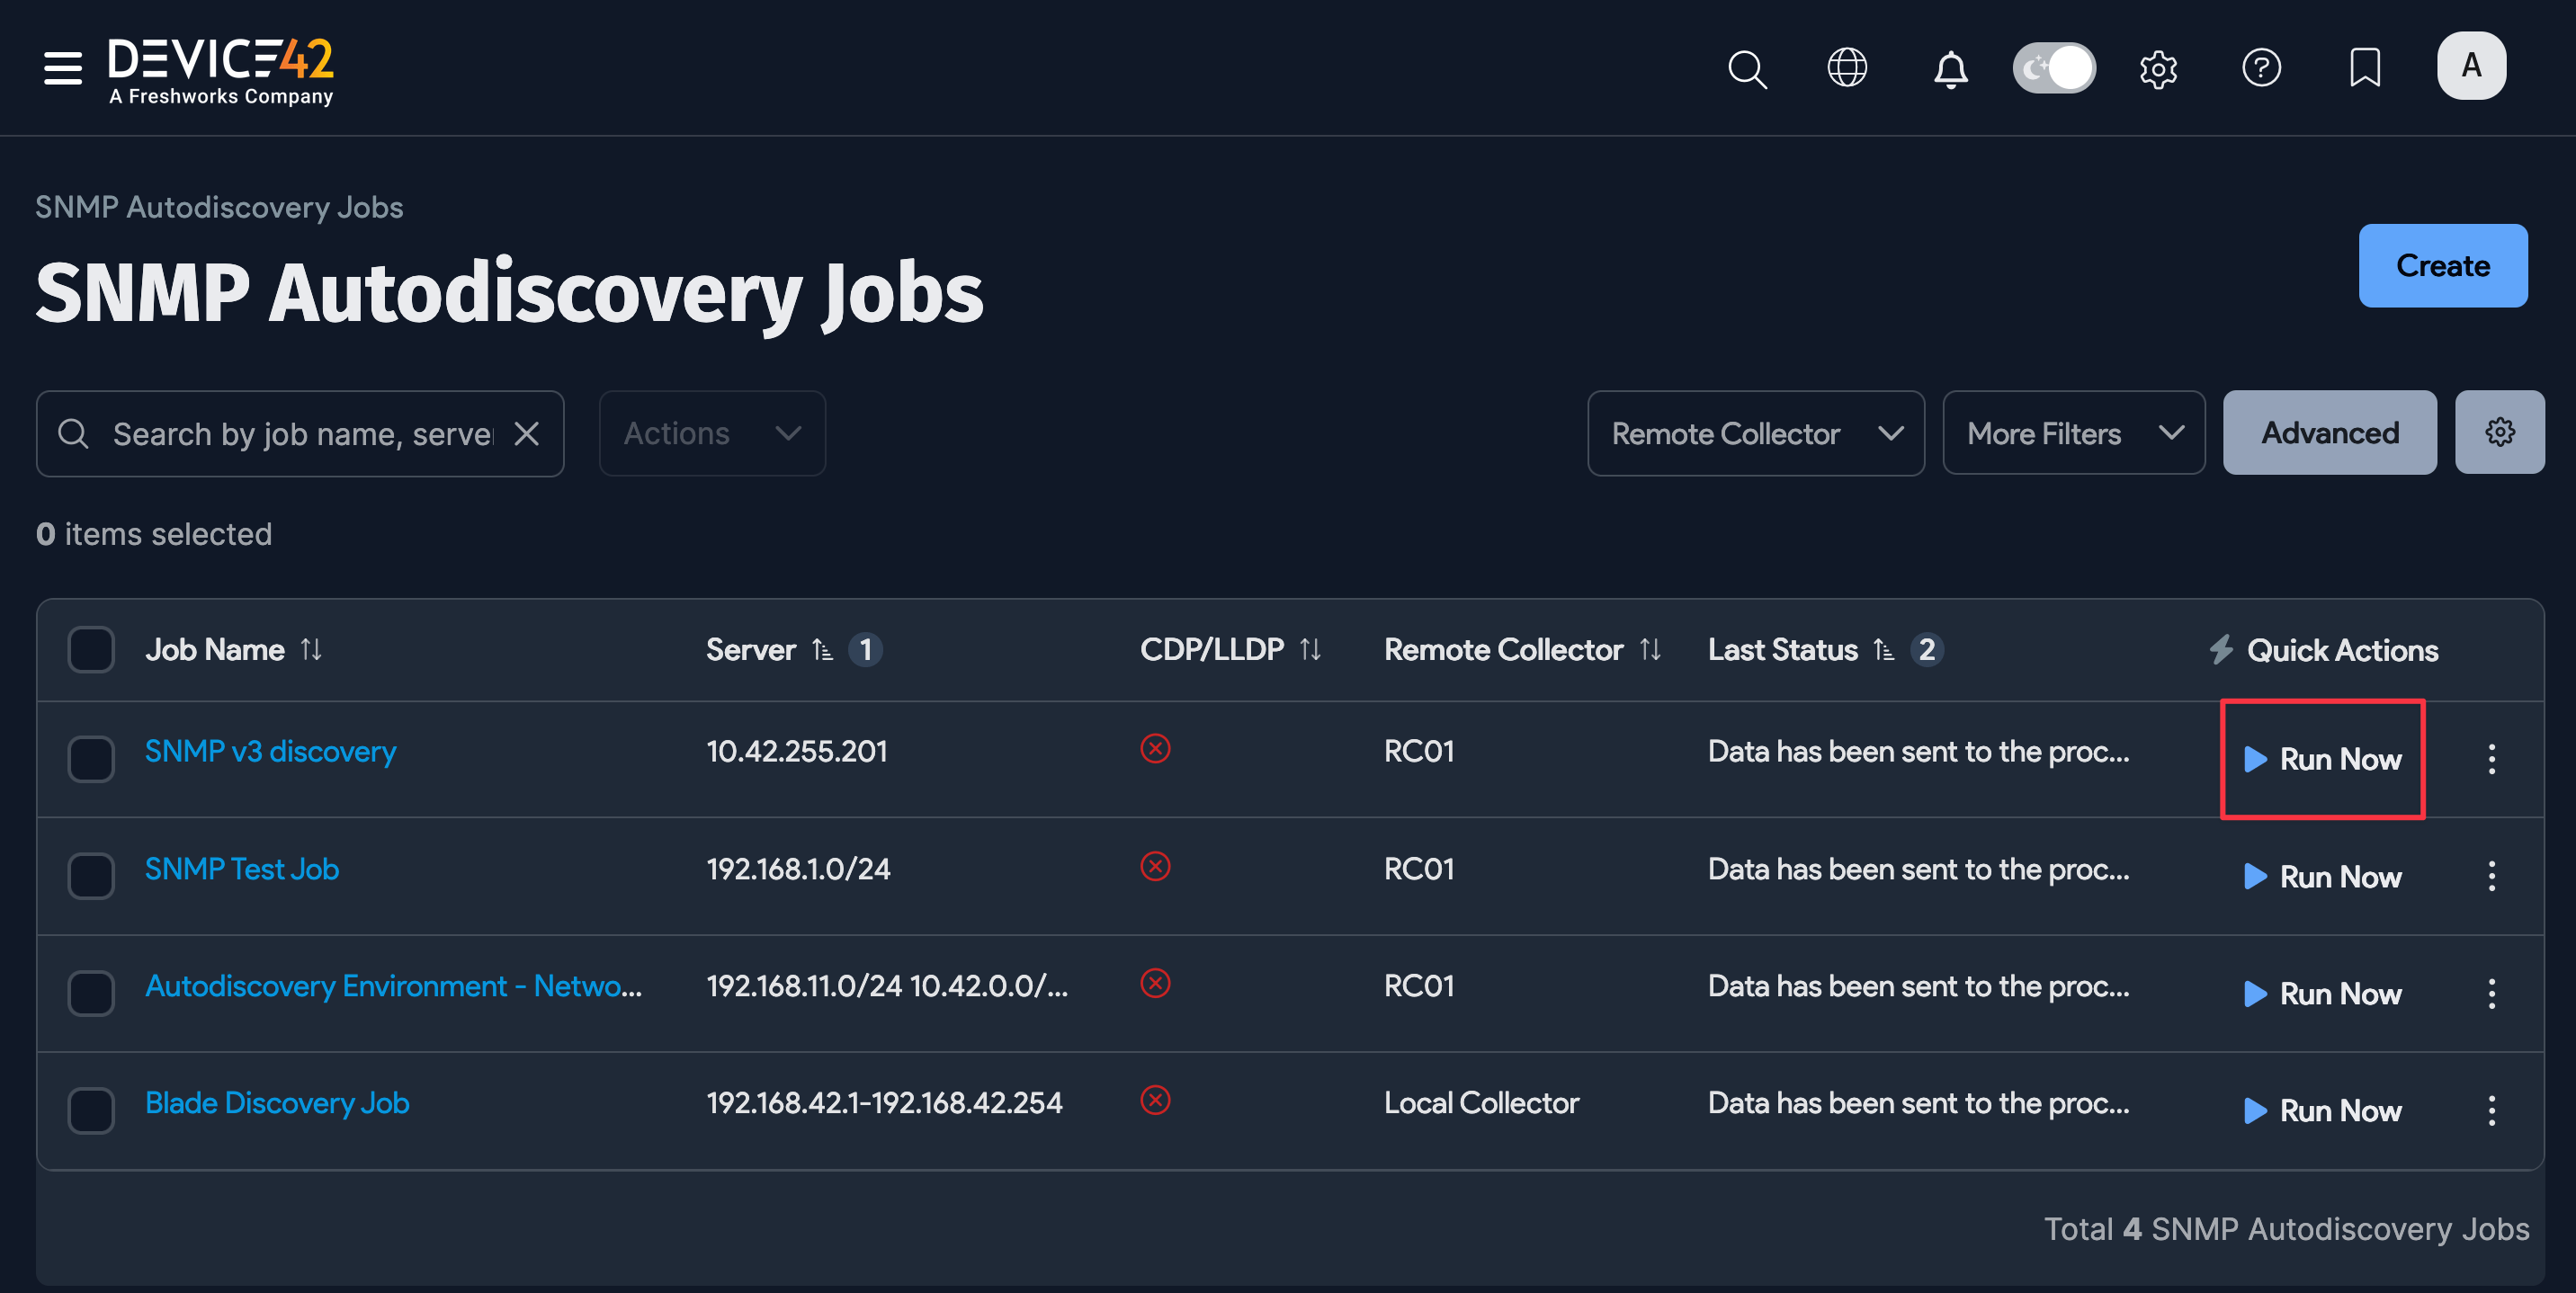This screenshot has height=1293, width=2576.
Task: Select the SNMP v3 discovery row checkbox
Action: coord(91,759)
